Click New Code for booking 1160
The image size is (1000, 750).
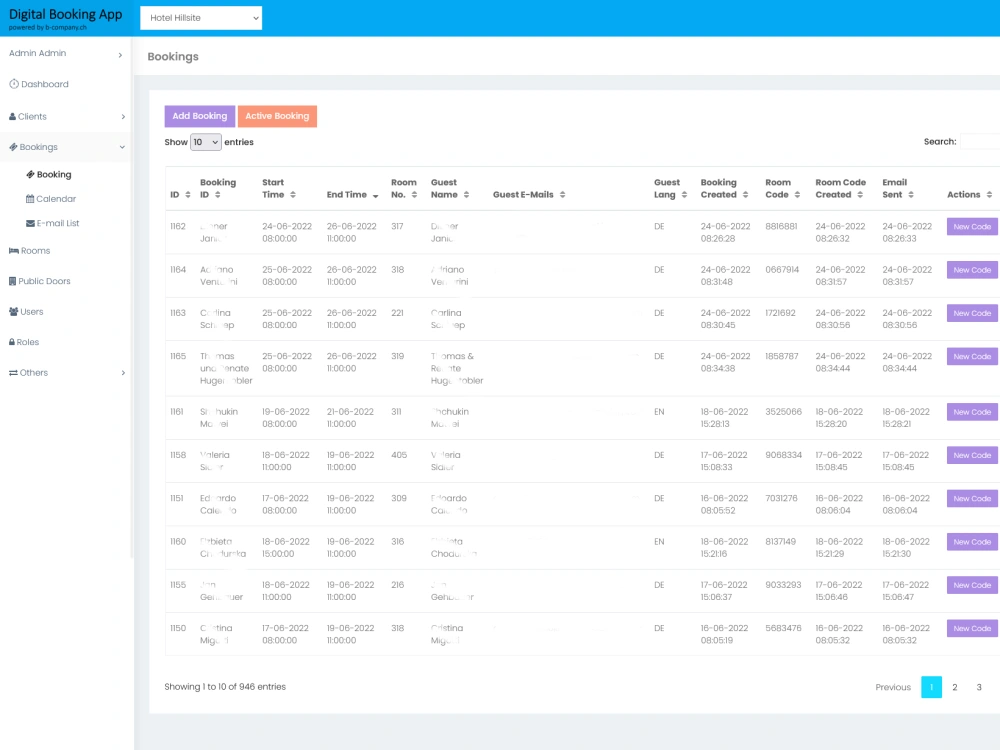tap(972, 542)
